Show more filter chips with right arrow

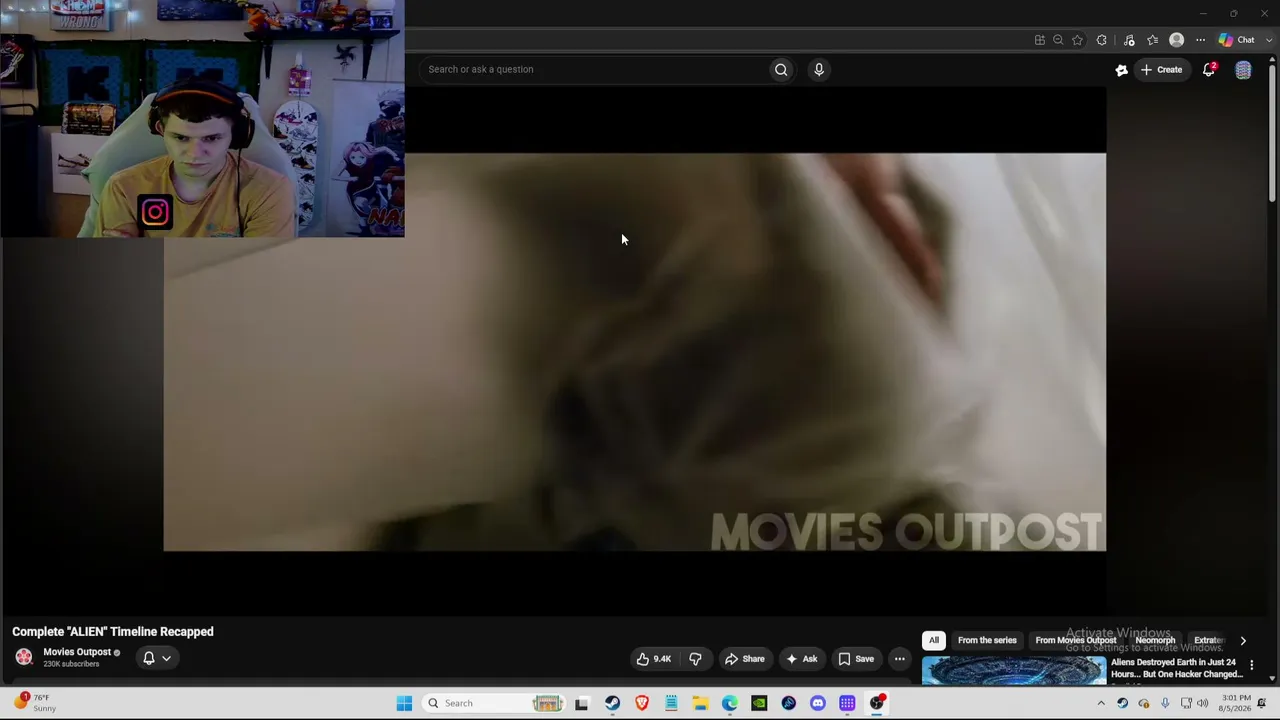1243,640
